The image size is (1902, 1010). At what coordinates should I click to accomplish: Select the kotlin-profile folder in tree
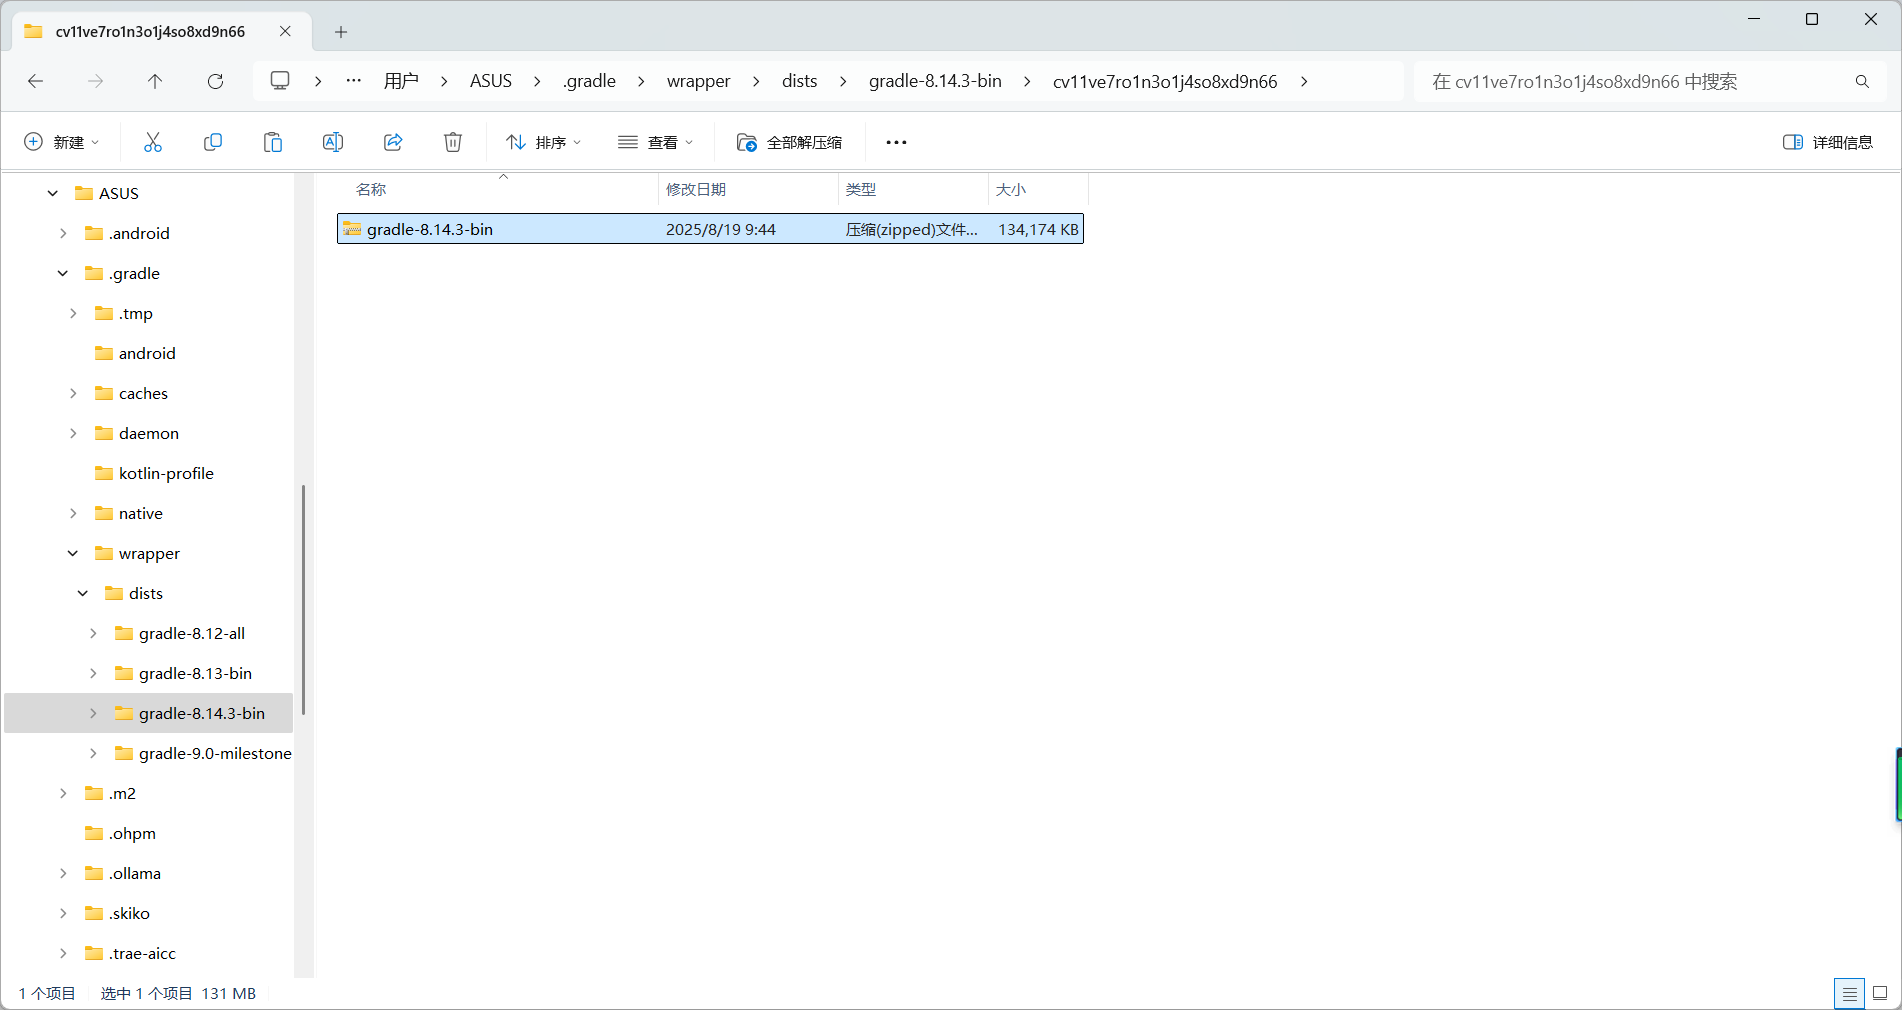tap(166, 473)
